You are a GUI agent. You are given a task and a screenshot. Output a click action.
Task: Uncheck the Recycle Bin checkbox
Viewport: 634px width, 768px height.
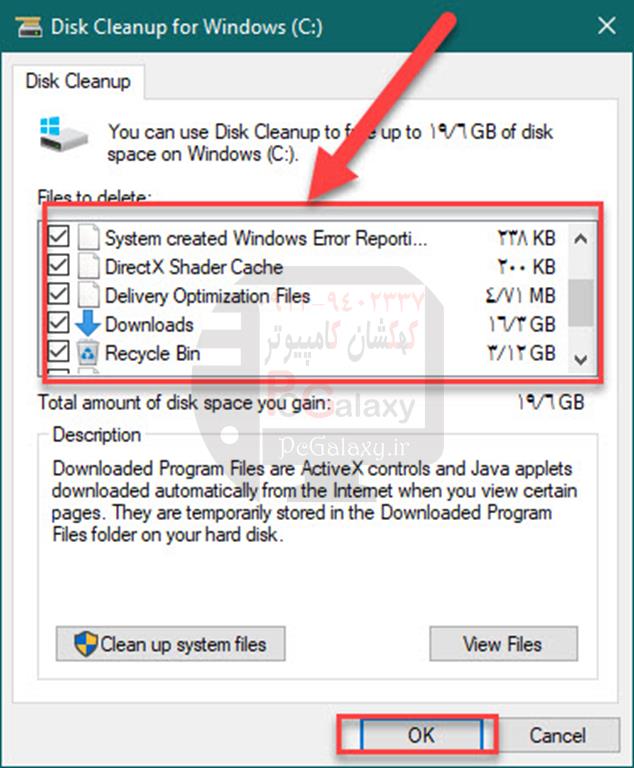[58, 352]
